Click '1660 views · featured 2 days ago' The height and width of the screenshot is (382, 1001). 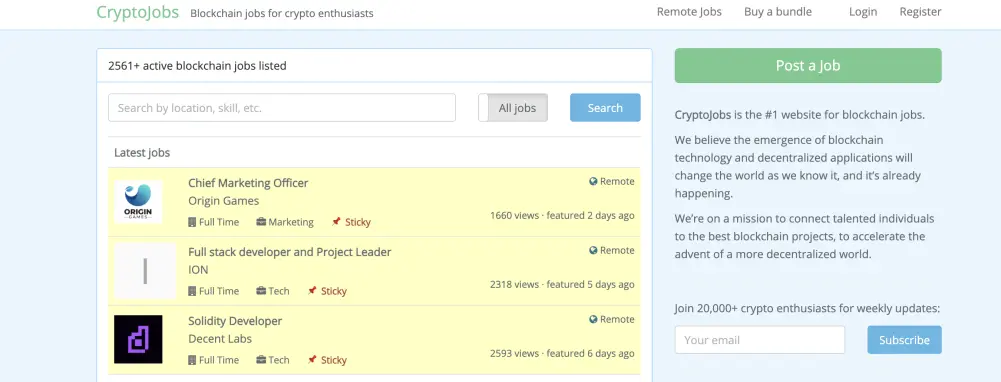(x=562, y=215)
